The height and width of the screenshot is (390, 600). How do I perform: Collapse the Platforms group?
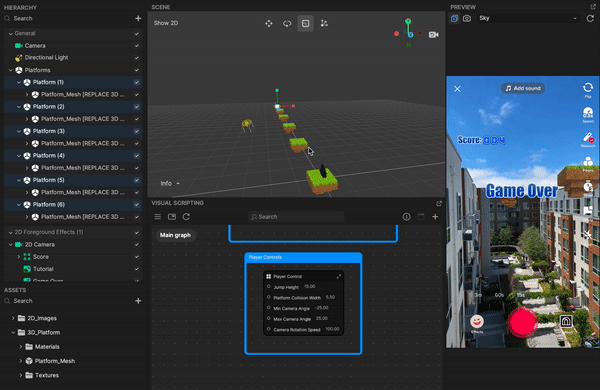point(10,70)
